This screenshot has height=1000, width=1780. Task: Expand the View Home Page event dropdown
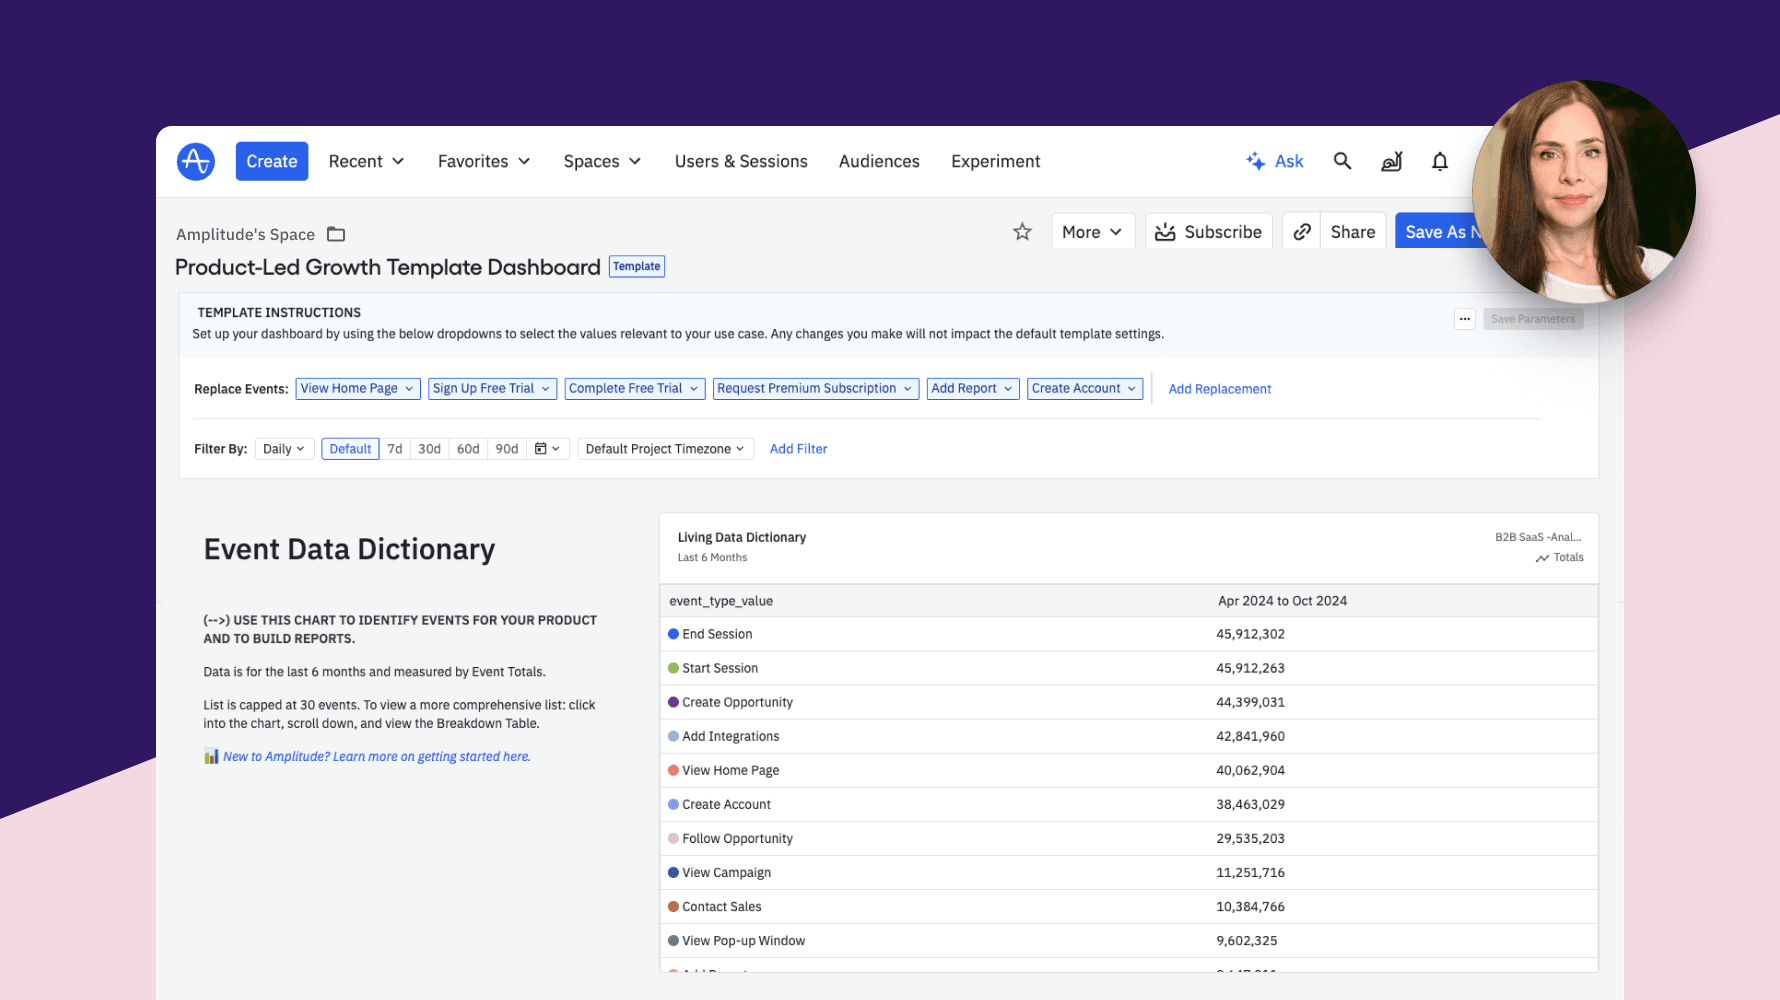pyautogui.click(x=357, y=389)
